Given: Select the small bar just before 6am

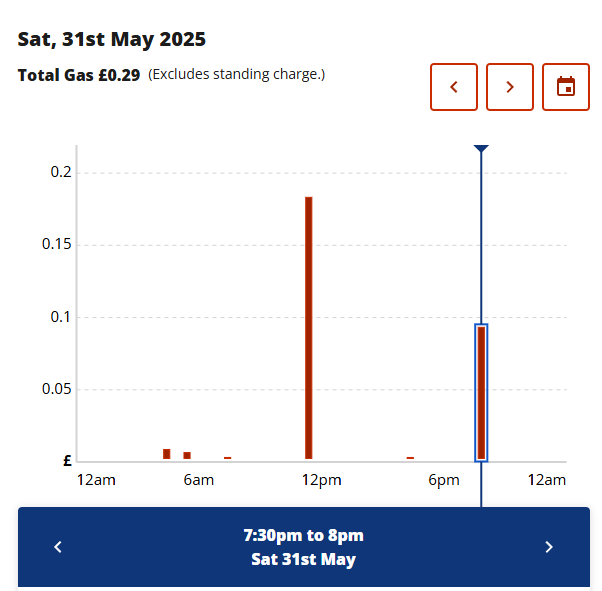Looking at the screenshot, I should (x=187, y=455).
